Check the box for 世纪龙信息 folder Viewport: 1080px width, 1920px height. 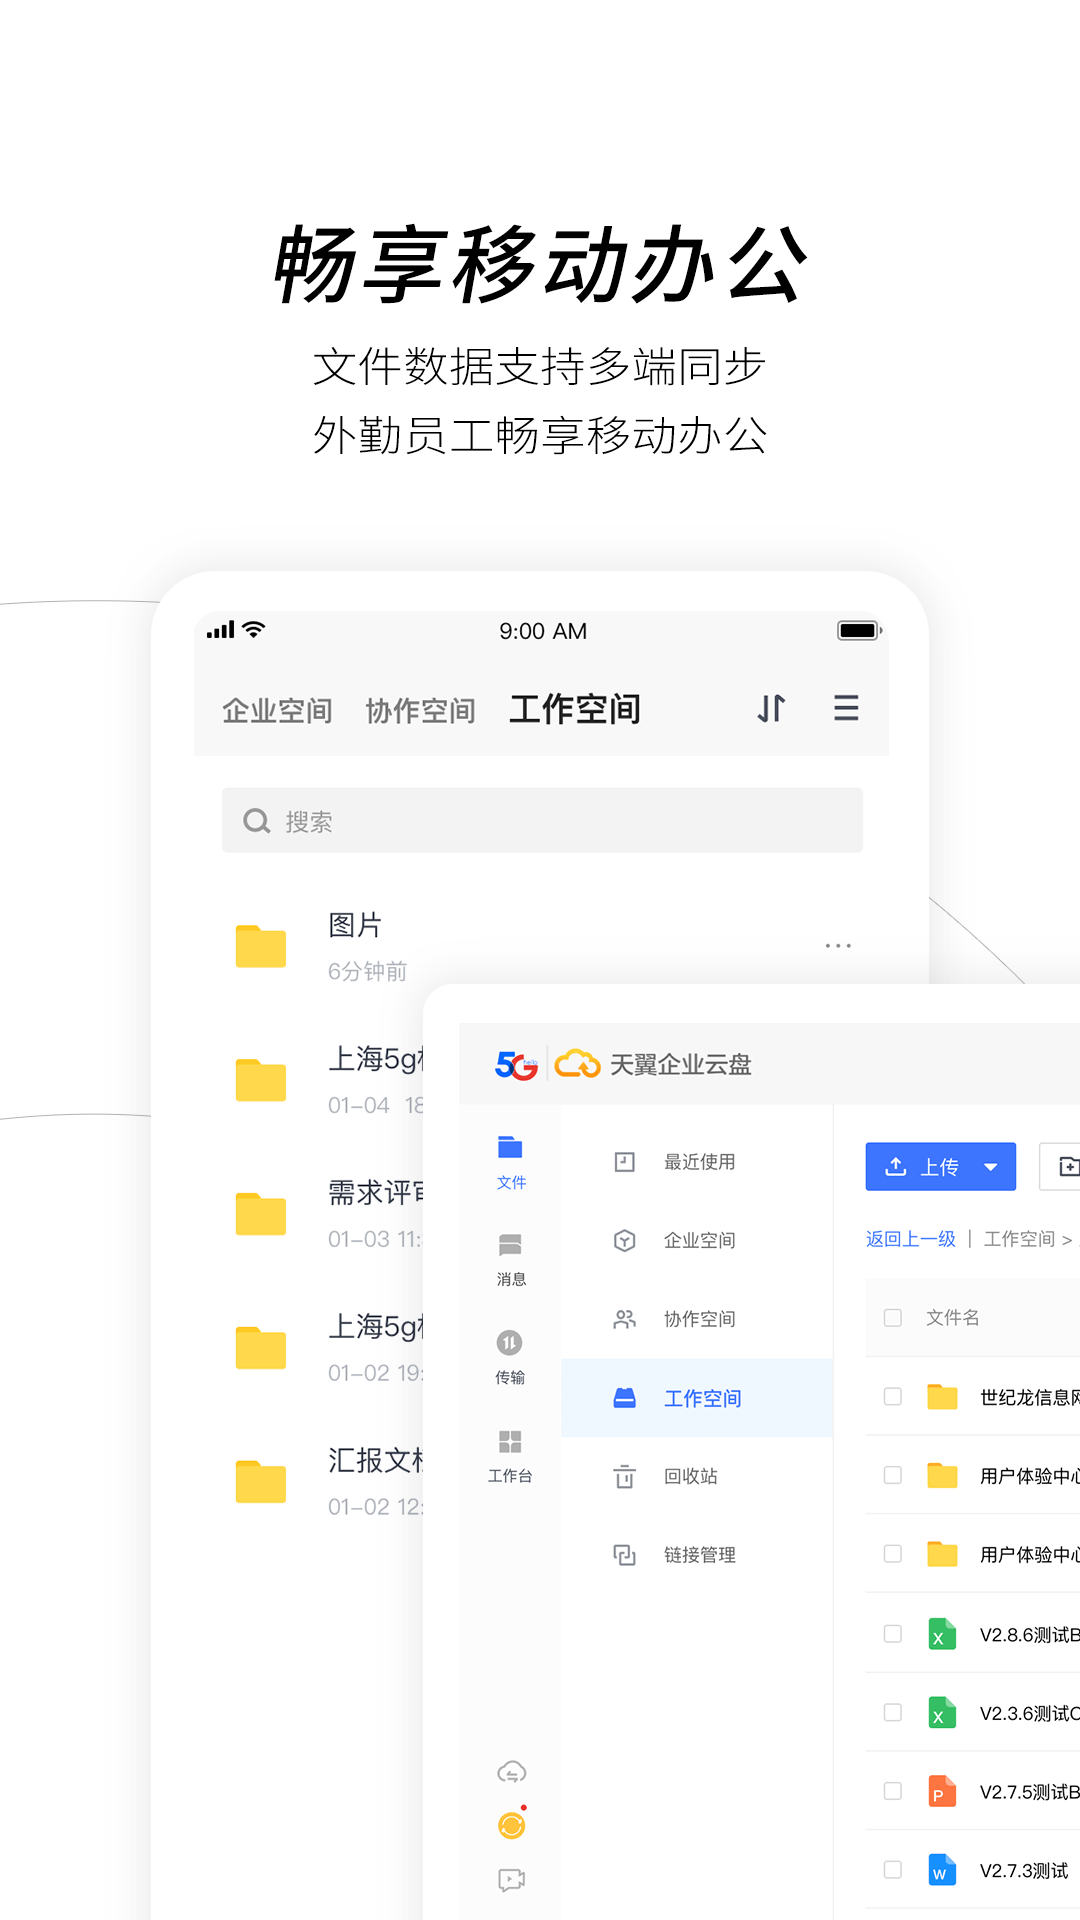click(x=893, y=1396)
